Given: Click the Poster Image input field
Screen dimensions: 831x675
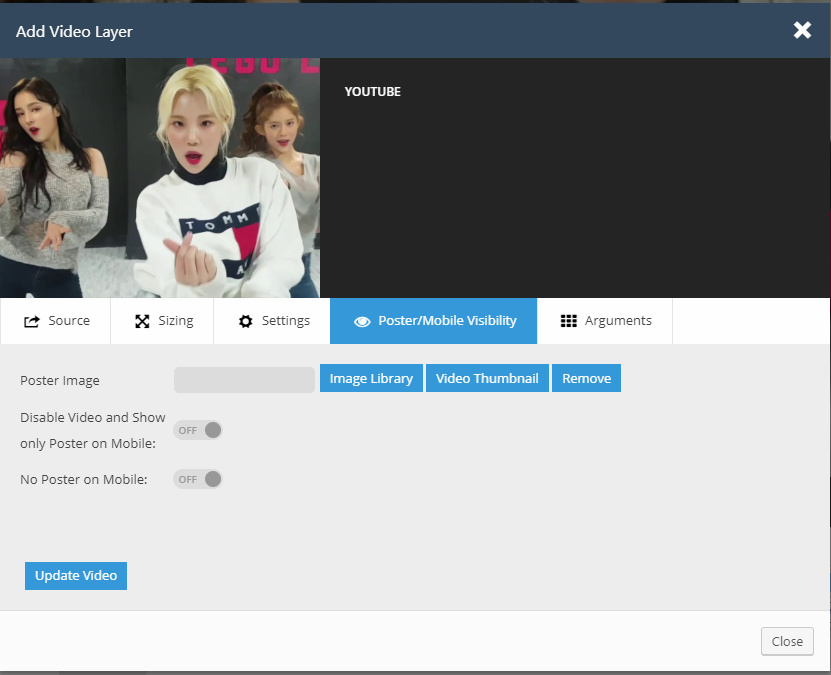Looking at the screenshot, I should tap(244, 379).
